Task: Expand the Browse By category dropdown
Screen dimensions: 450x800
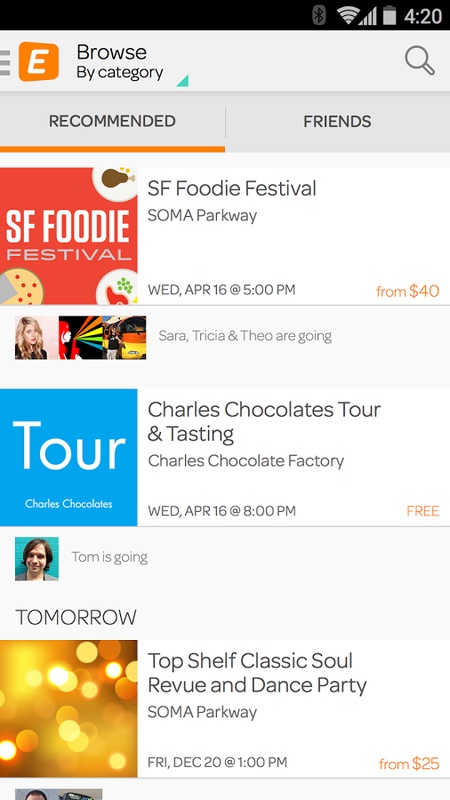Action: (120, 62)
